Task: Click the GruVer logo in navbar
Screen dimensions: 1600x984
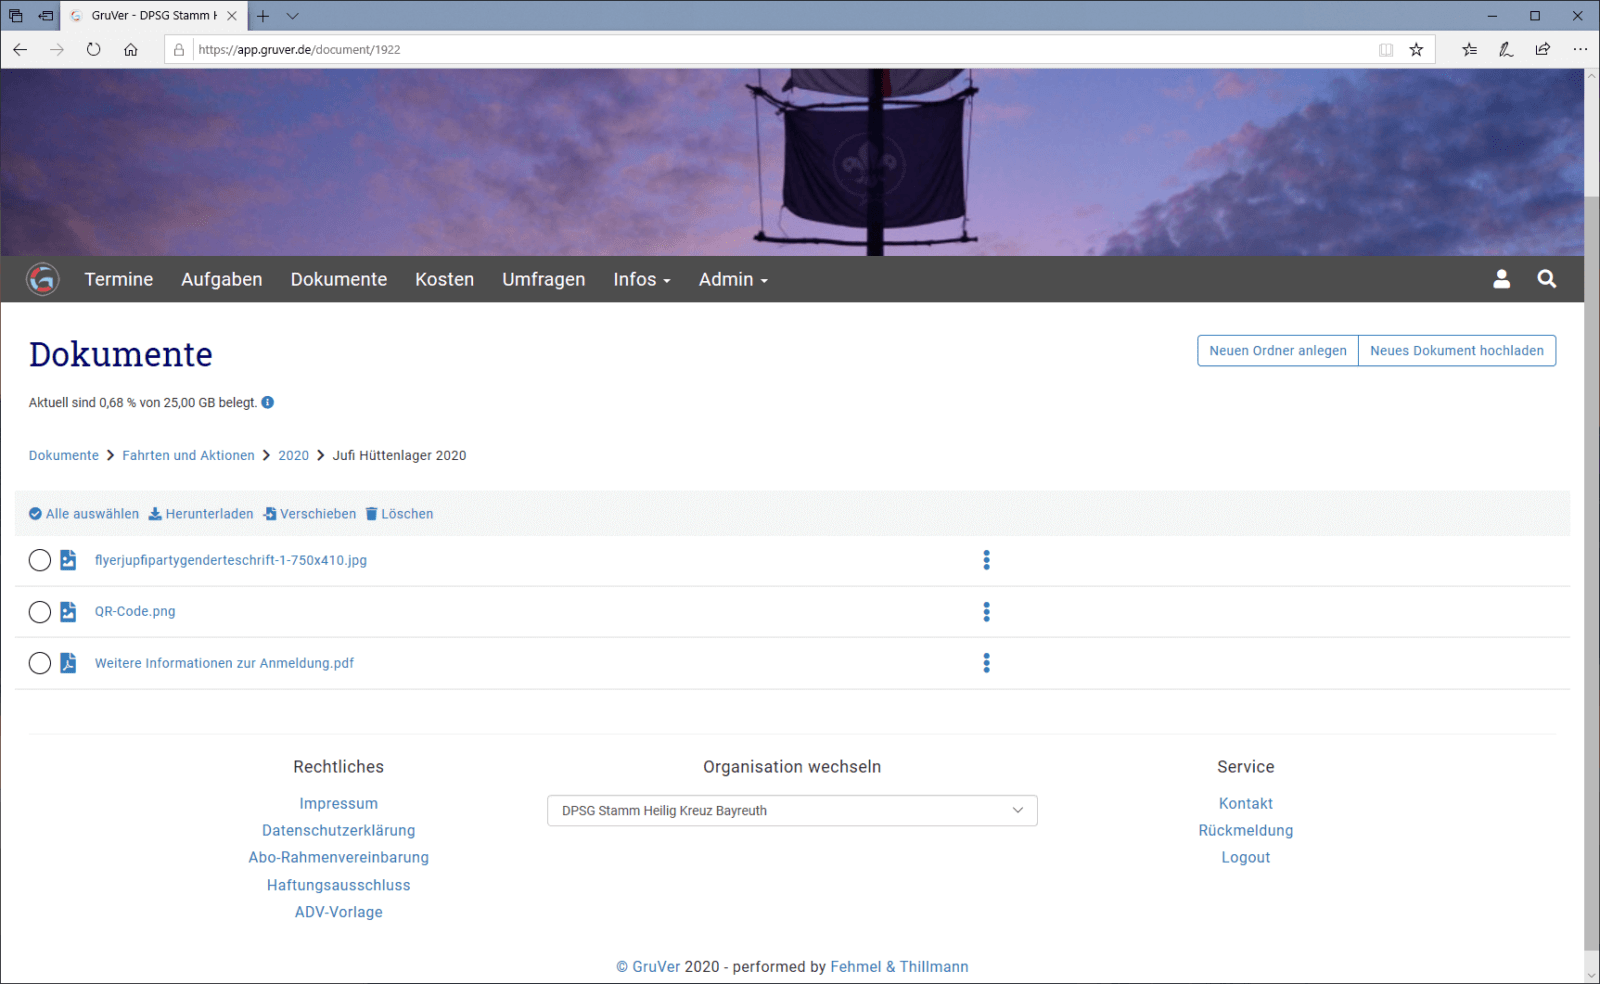Action: click(43, 279)
